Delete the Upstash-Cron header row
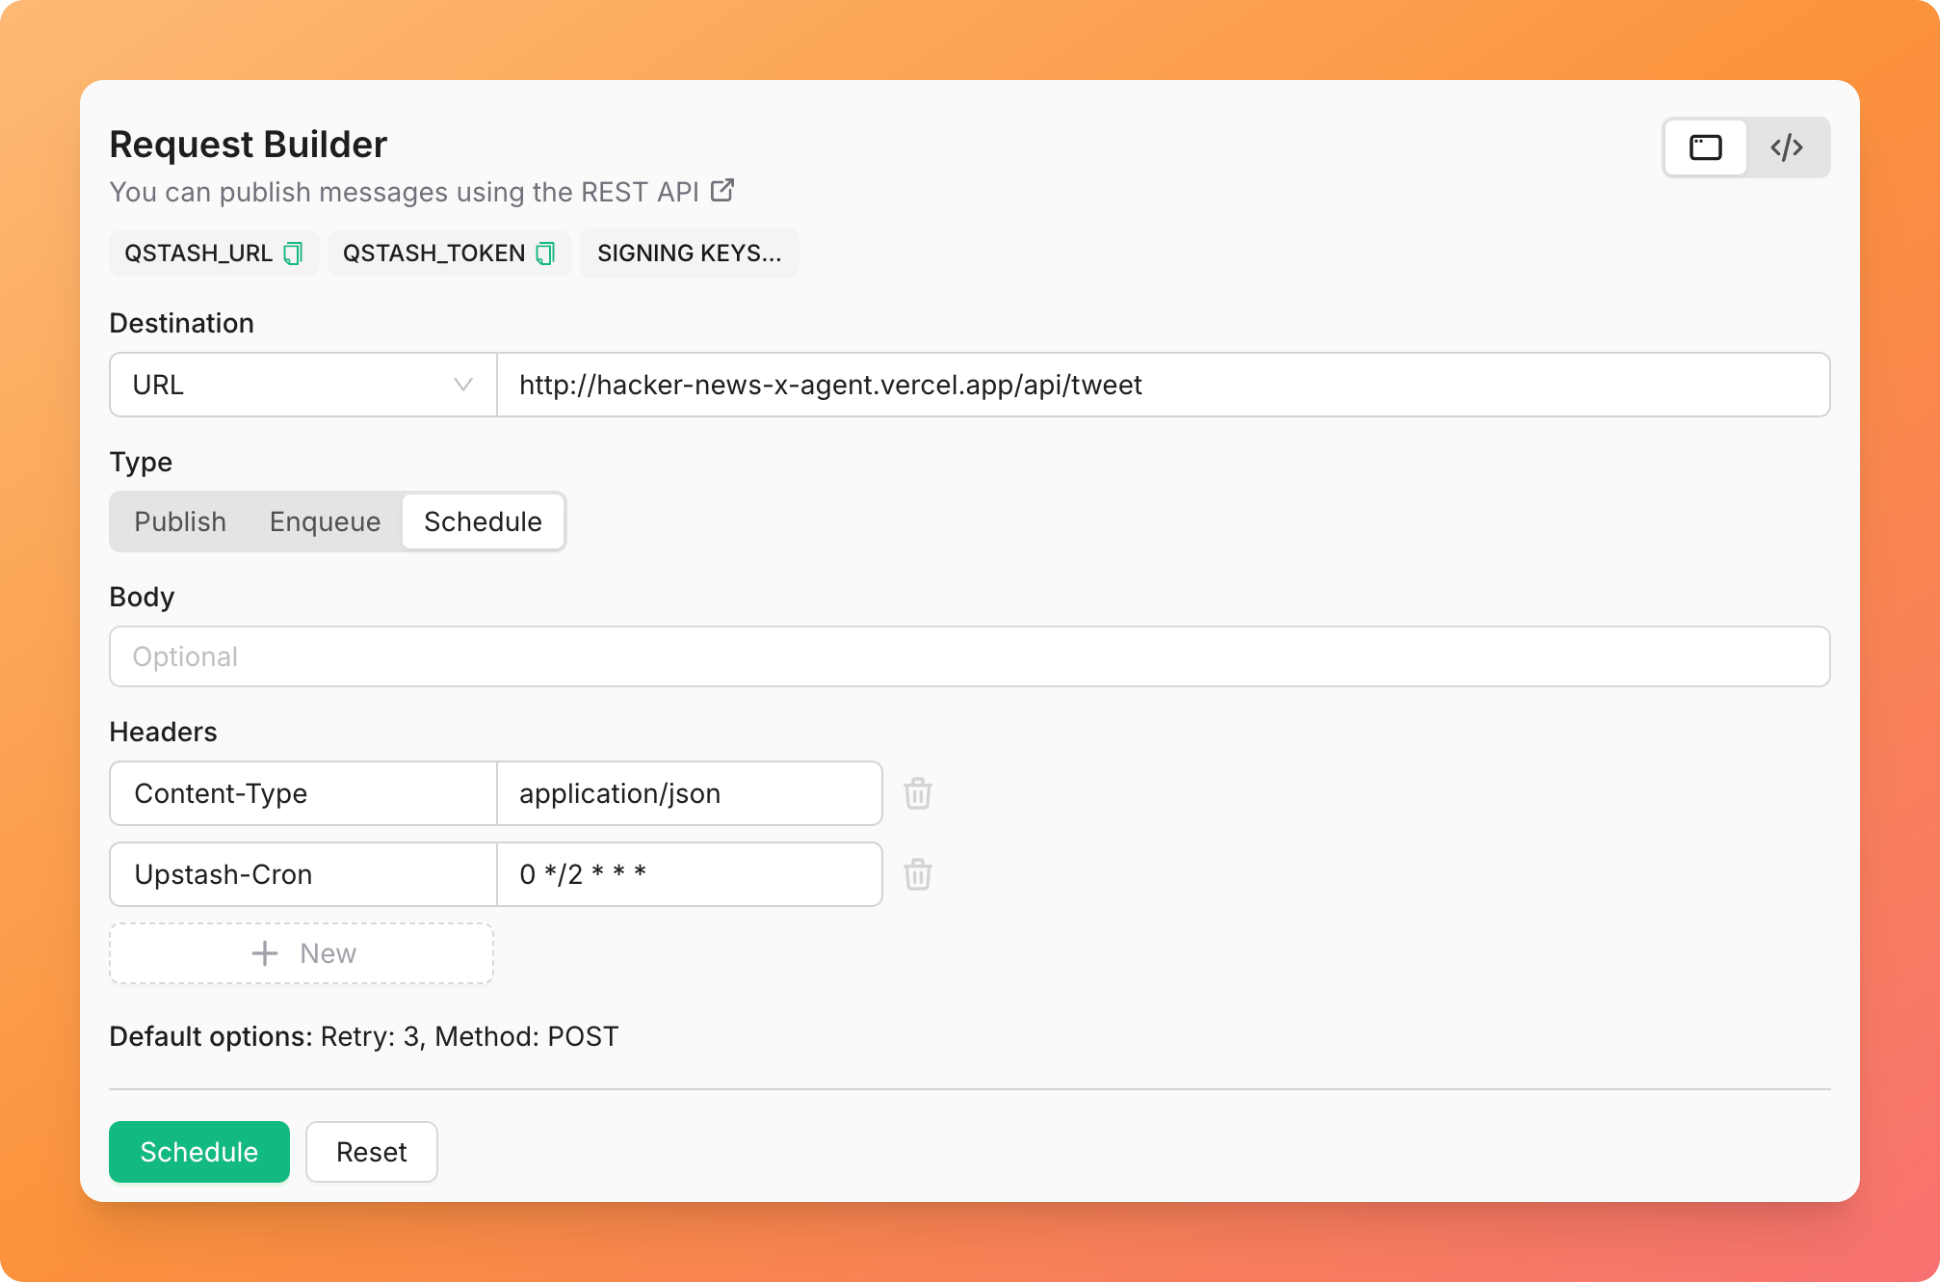The width and height of the screenshot is (1940, 1282). coord(917,874)
